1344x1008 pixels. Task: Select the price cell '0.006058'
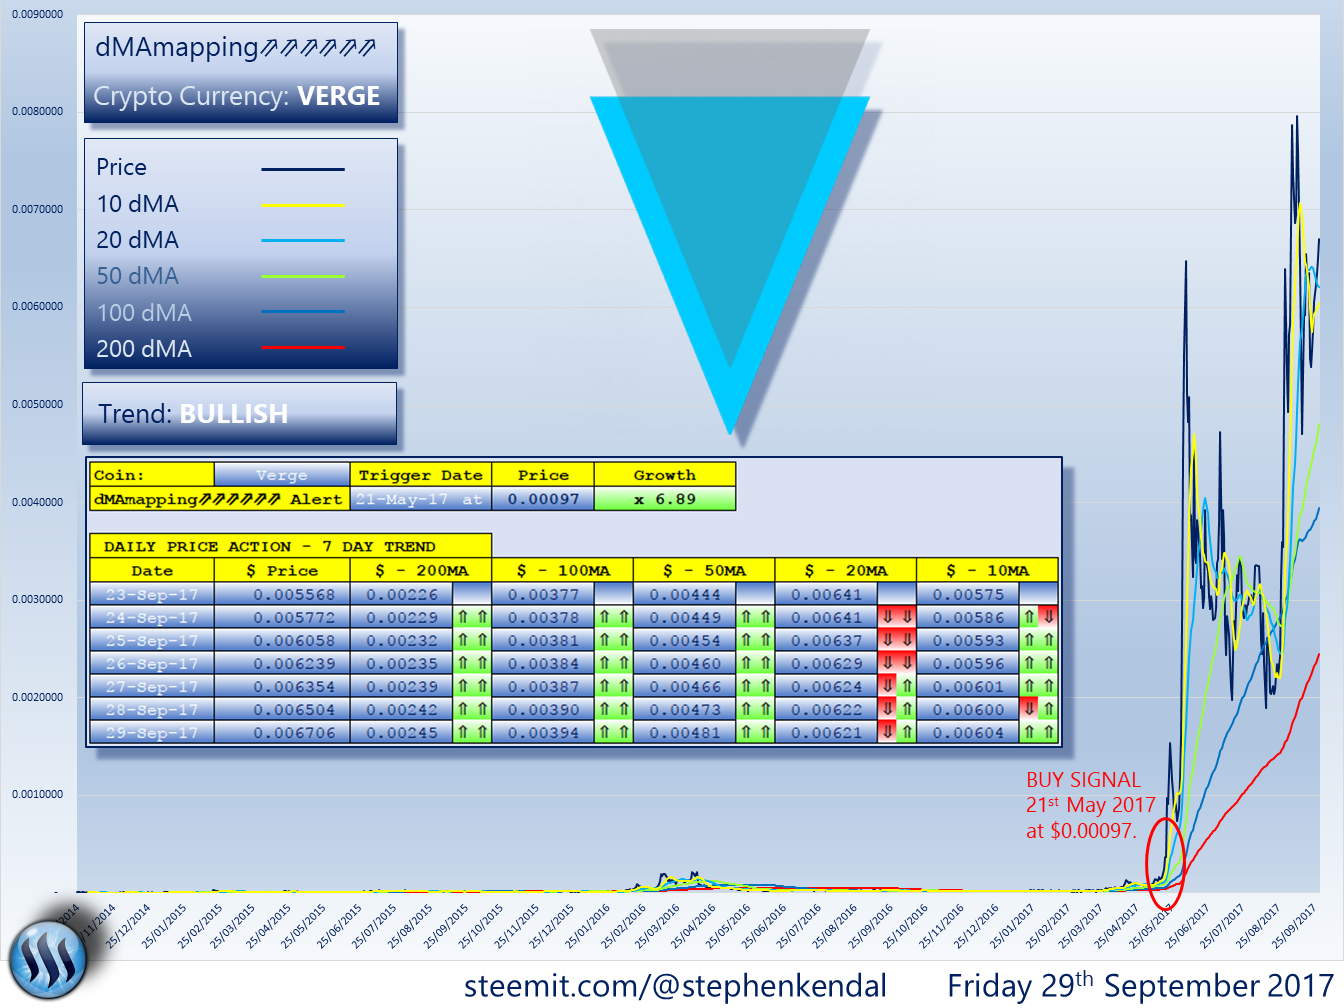283,641
